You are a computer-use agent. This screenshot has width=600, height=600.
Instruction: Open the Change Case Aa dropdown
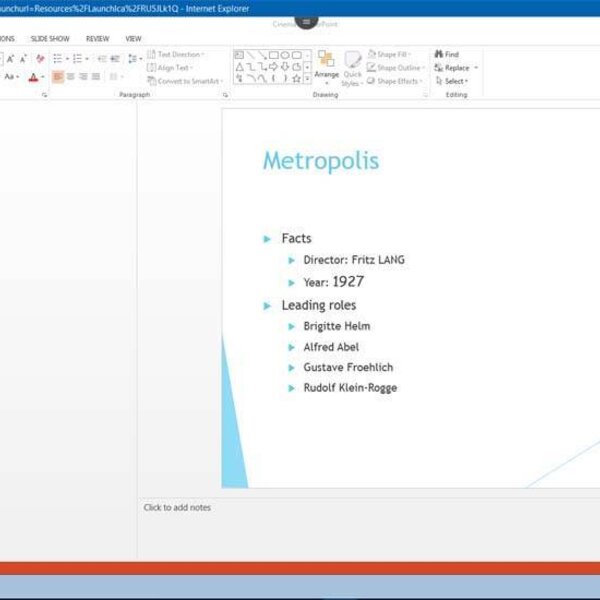pos(11,77)
